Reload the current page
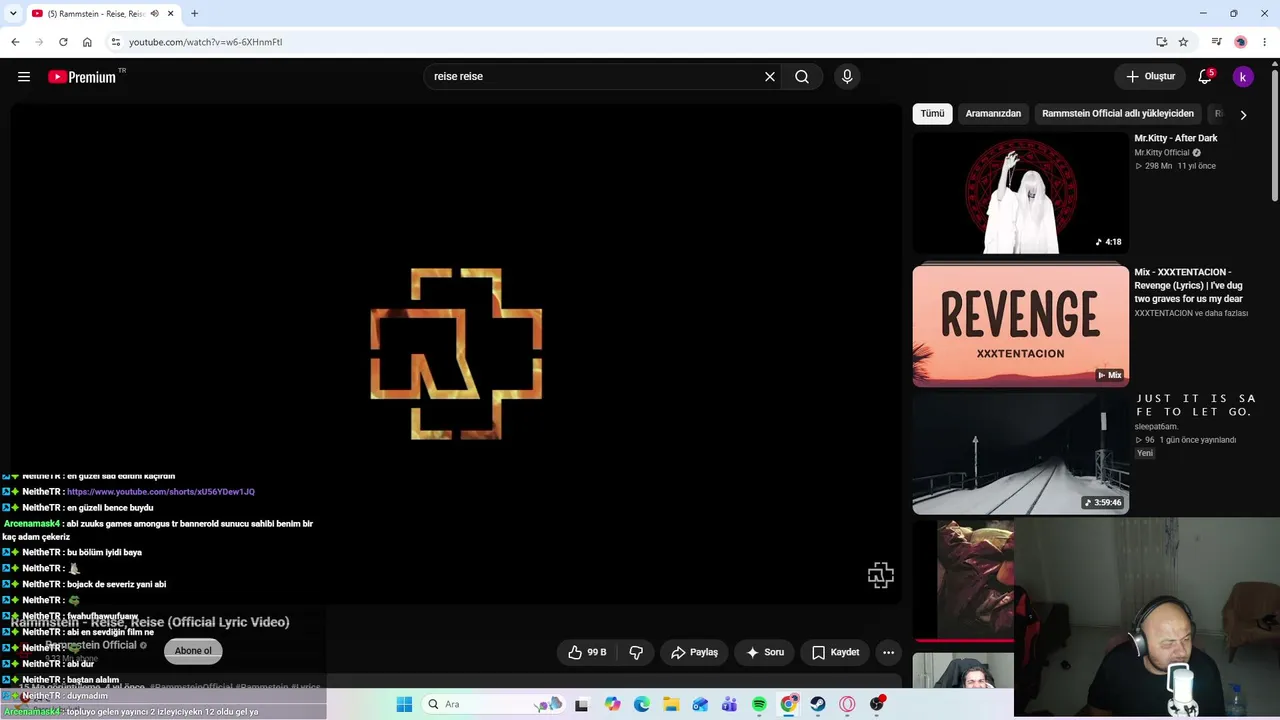Viewport: 1280px width, 720px height. [63, 42]
